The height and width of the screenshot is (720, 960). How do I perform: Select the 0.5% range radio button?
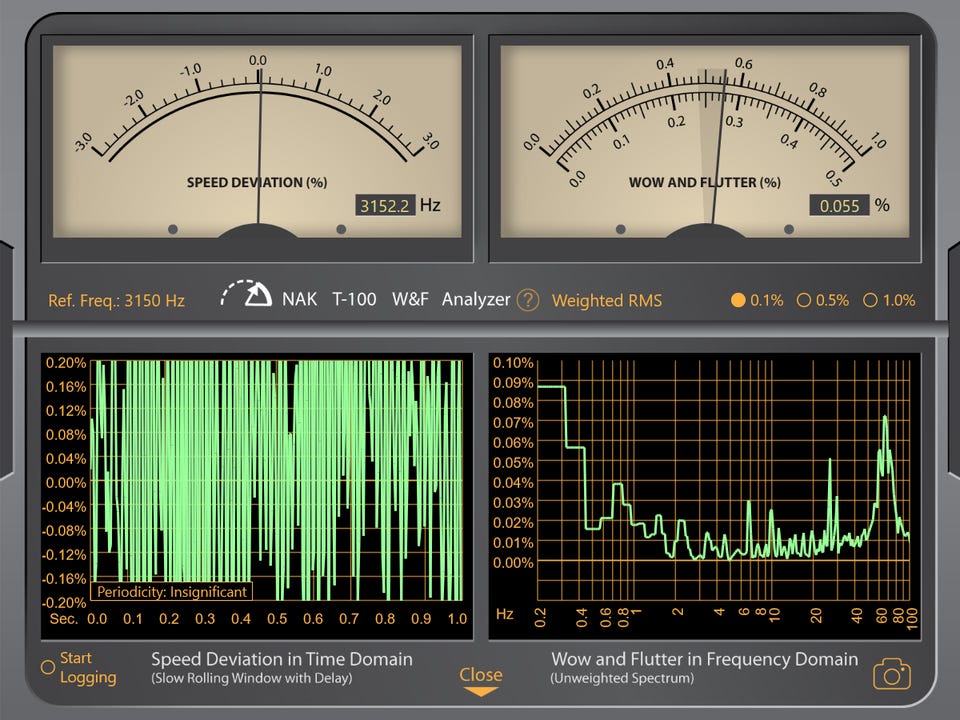pyautogui.click(x=803, y=300)
